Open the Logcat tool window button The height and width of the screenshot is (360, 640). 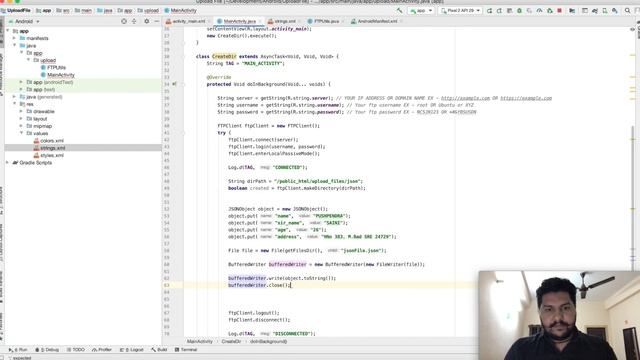(131, 350)
